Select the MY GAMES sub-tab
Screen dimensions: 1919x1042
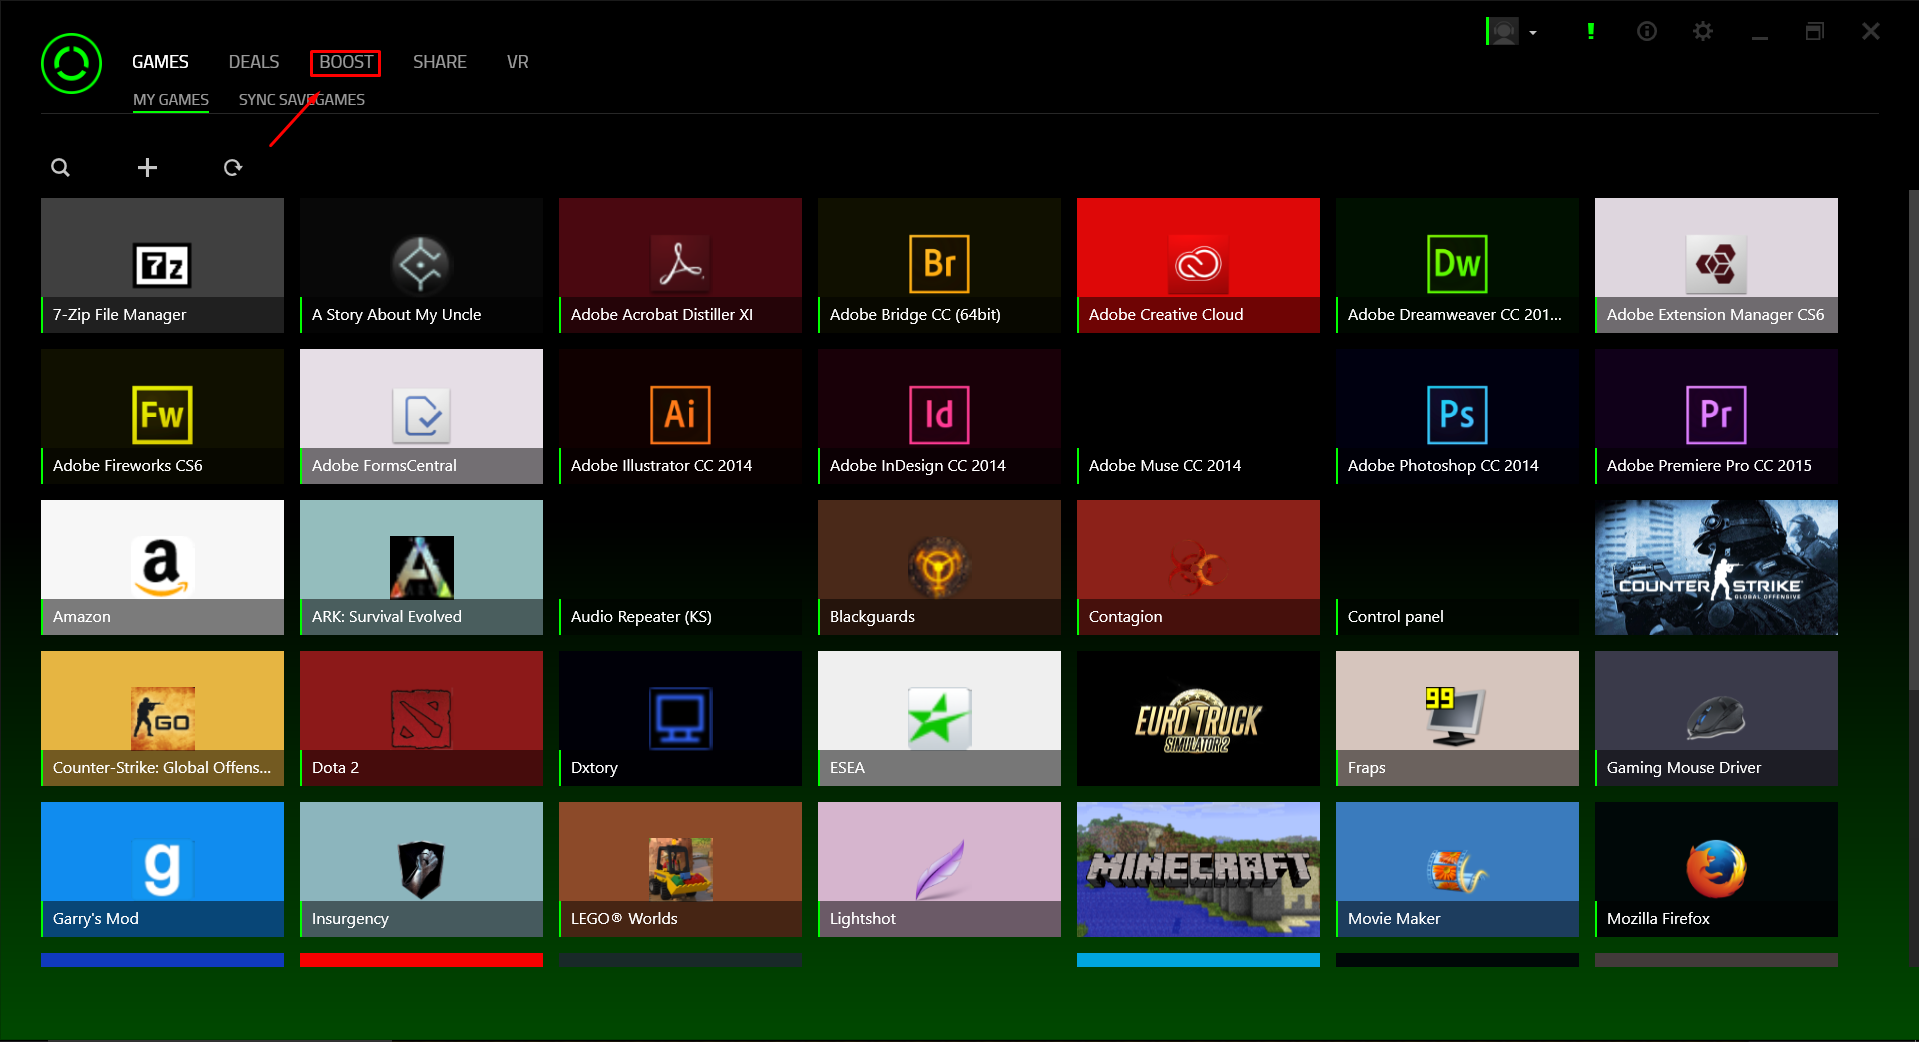[x=171, y=100]
